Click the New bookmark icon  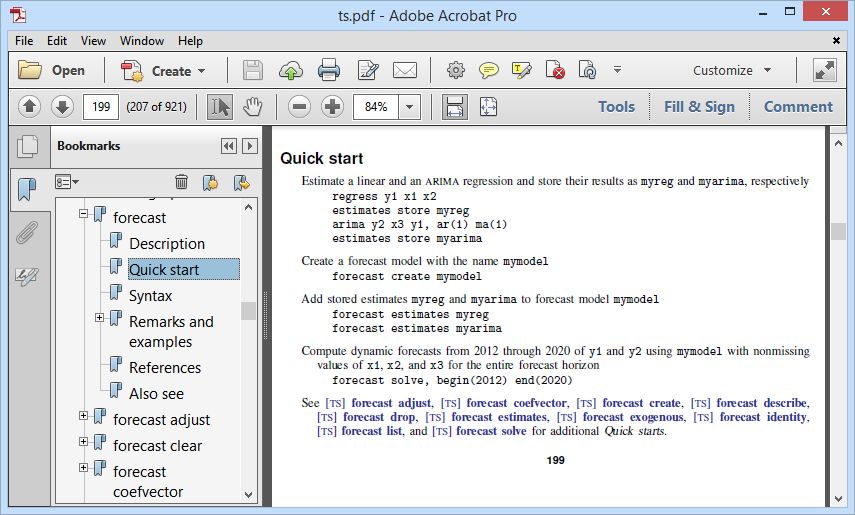[x=210, y=182]
